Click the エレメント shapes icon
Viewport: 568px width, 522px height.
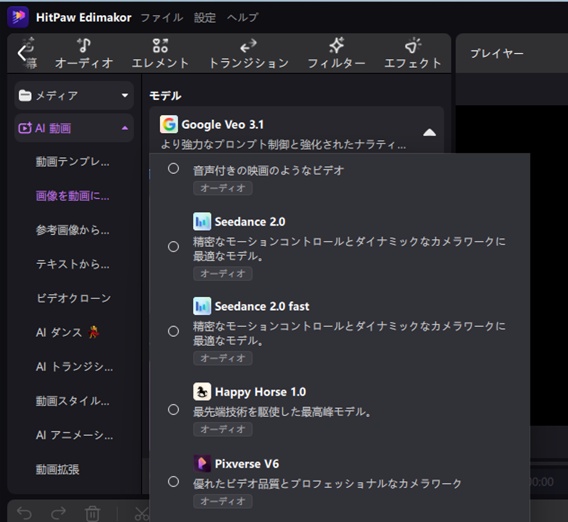coord(160,45)
